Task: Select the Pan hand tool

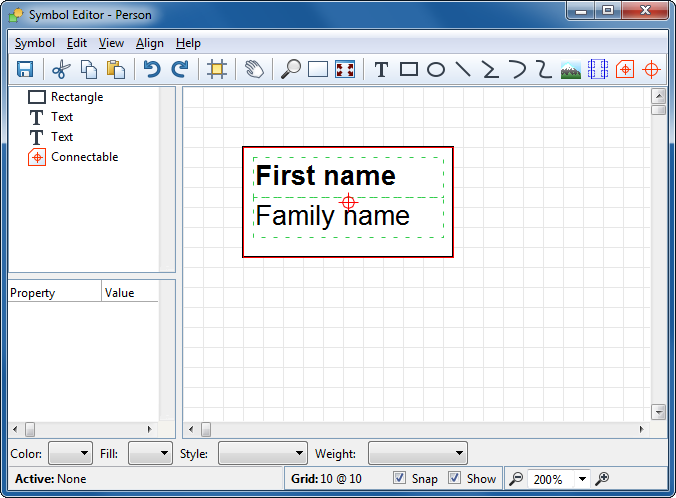Action: pos(254,69)
